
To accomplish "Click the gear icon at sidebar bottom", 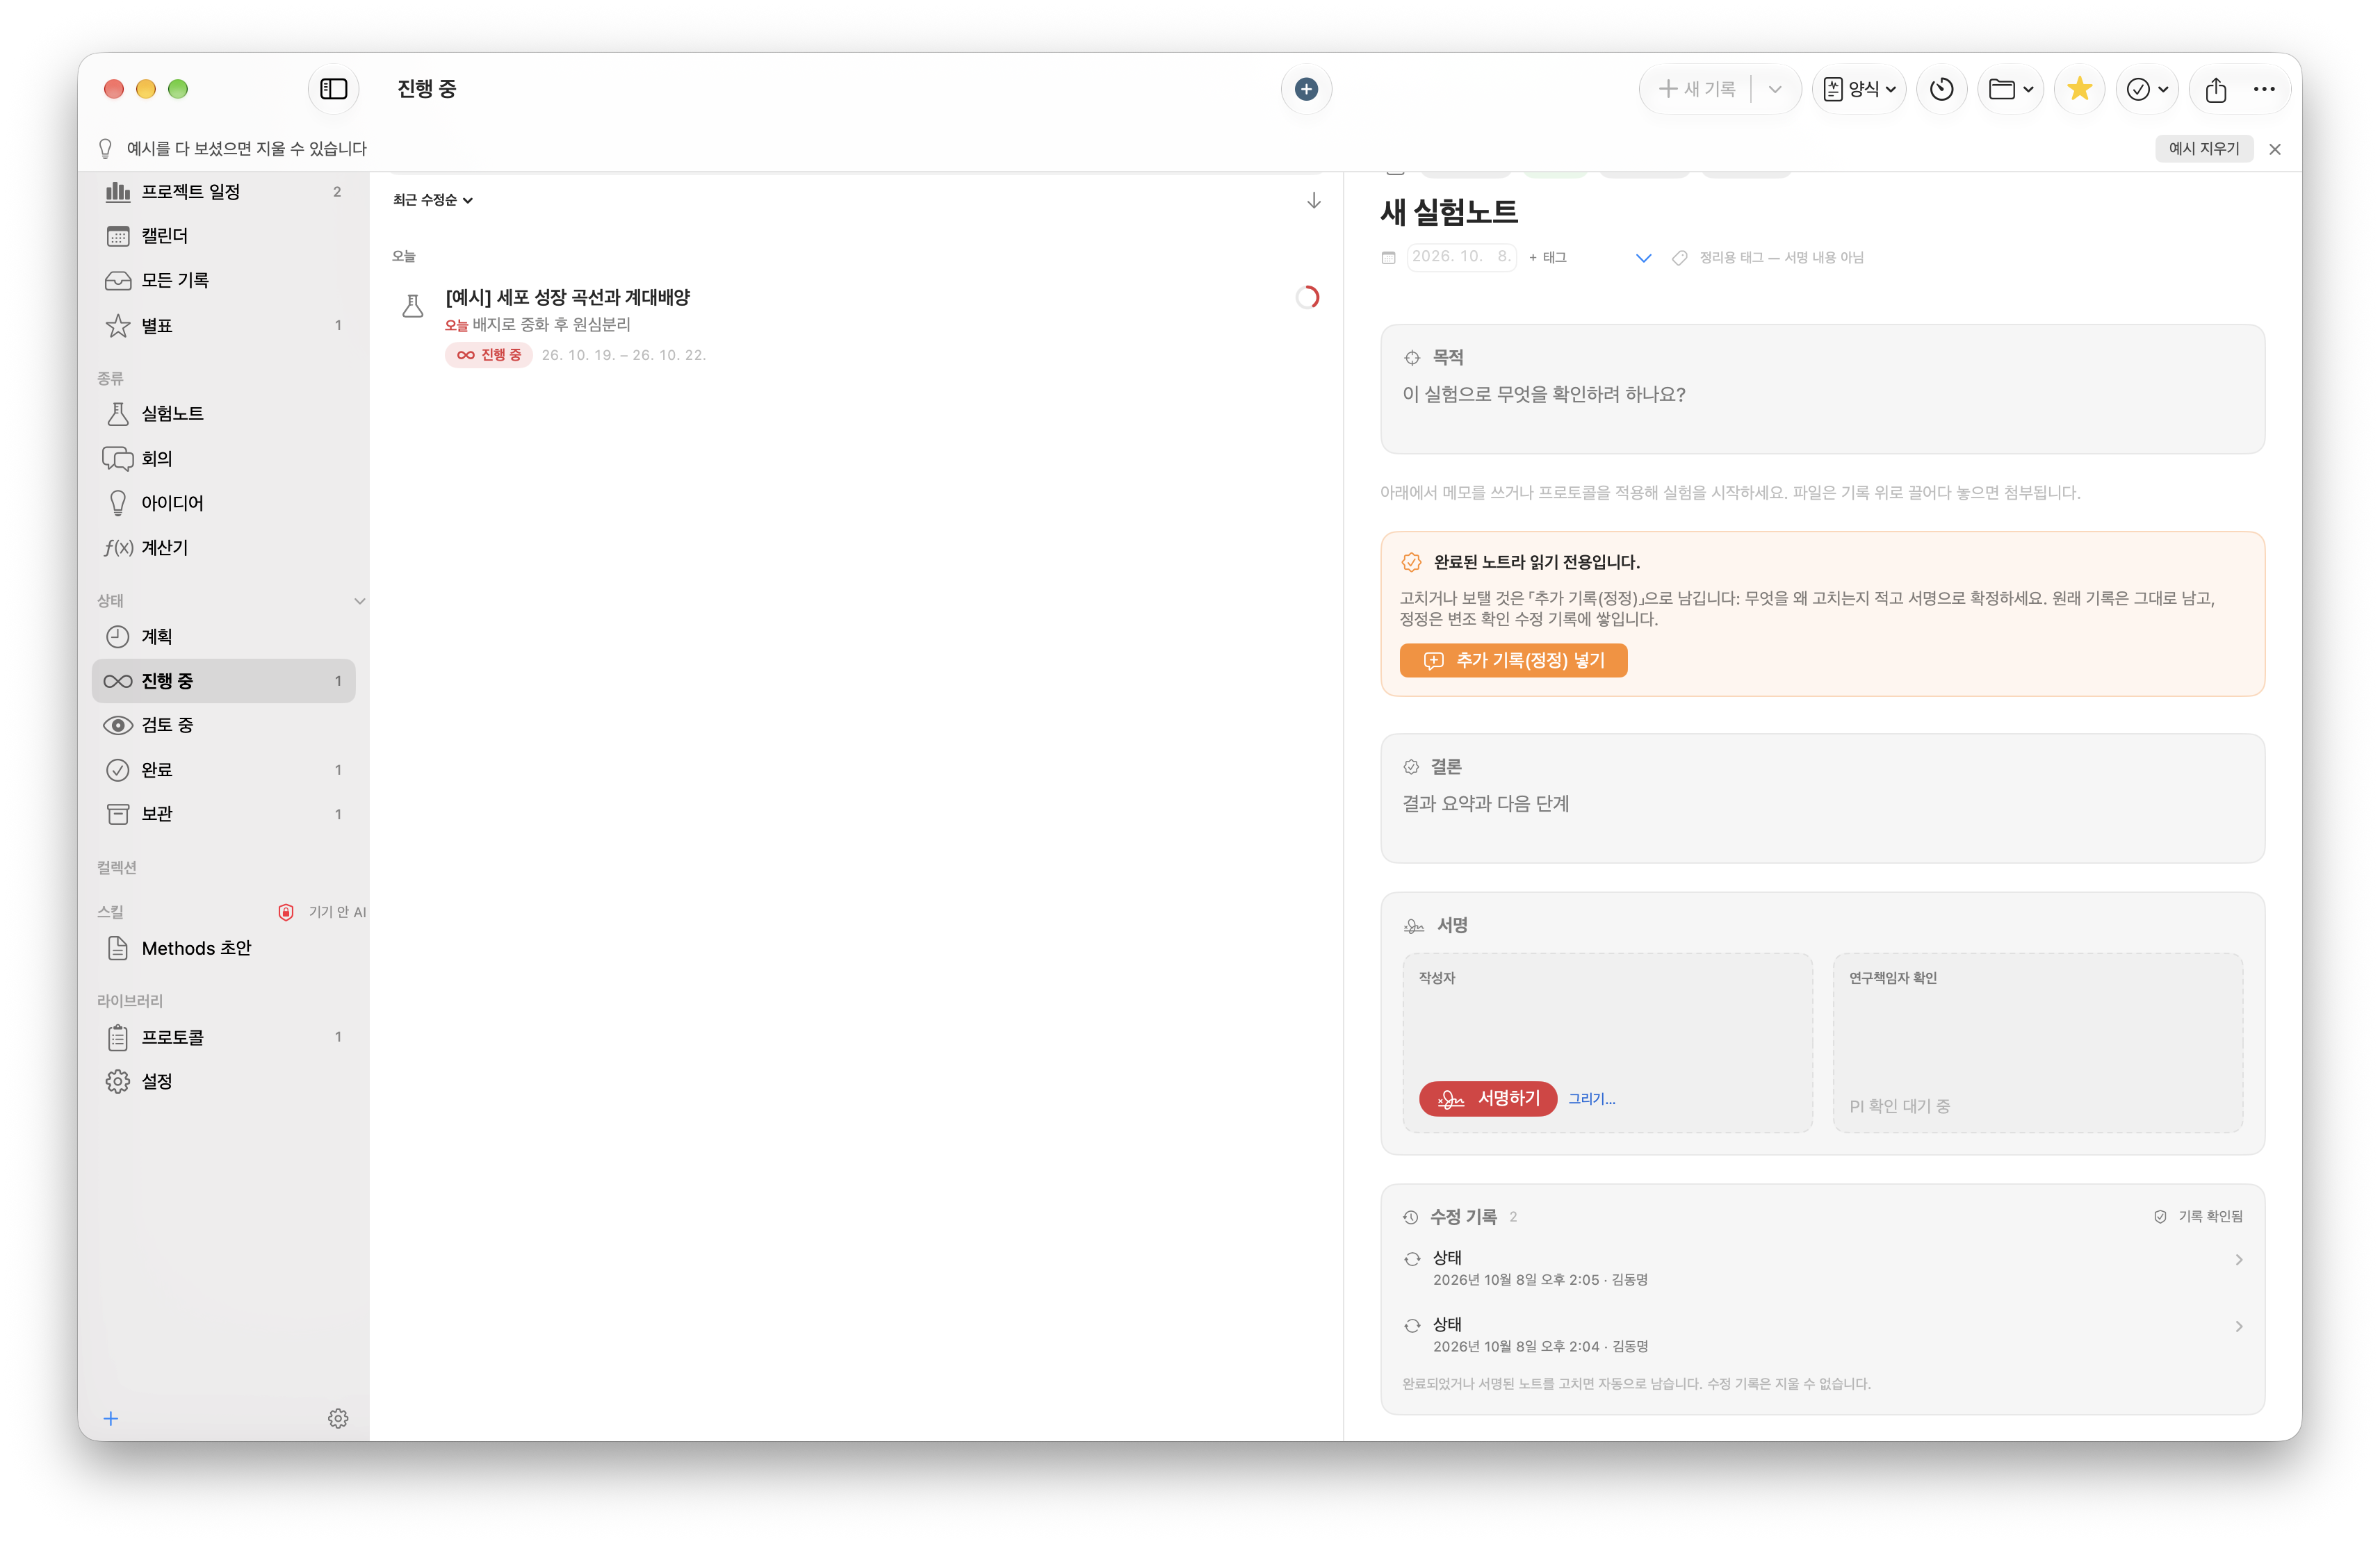I will (338, 1418).
